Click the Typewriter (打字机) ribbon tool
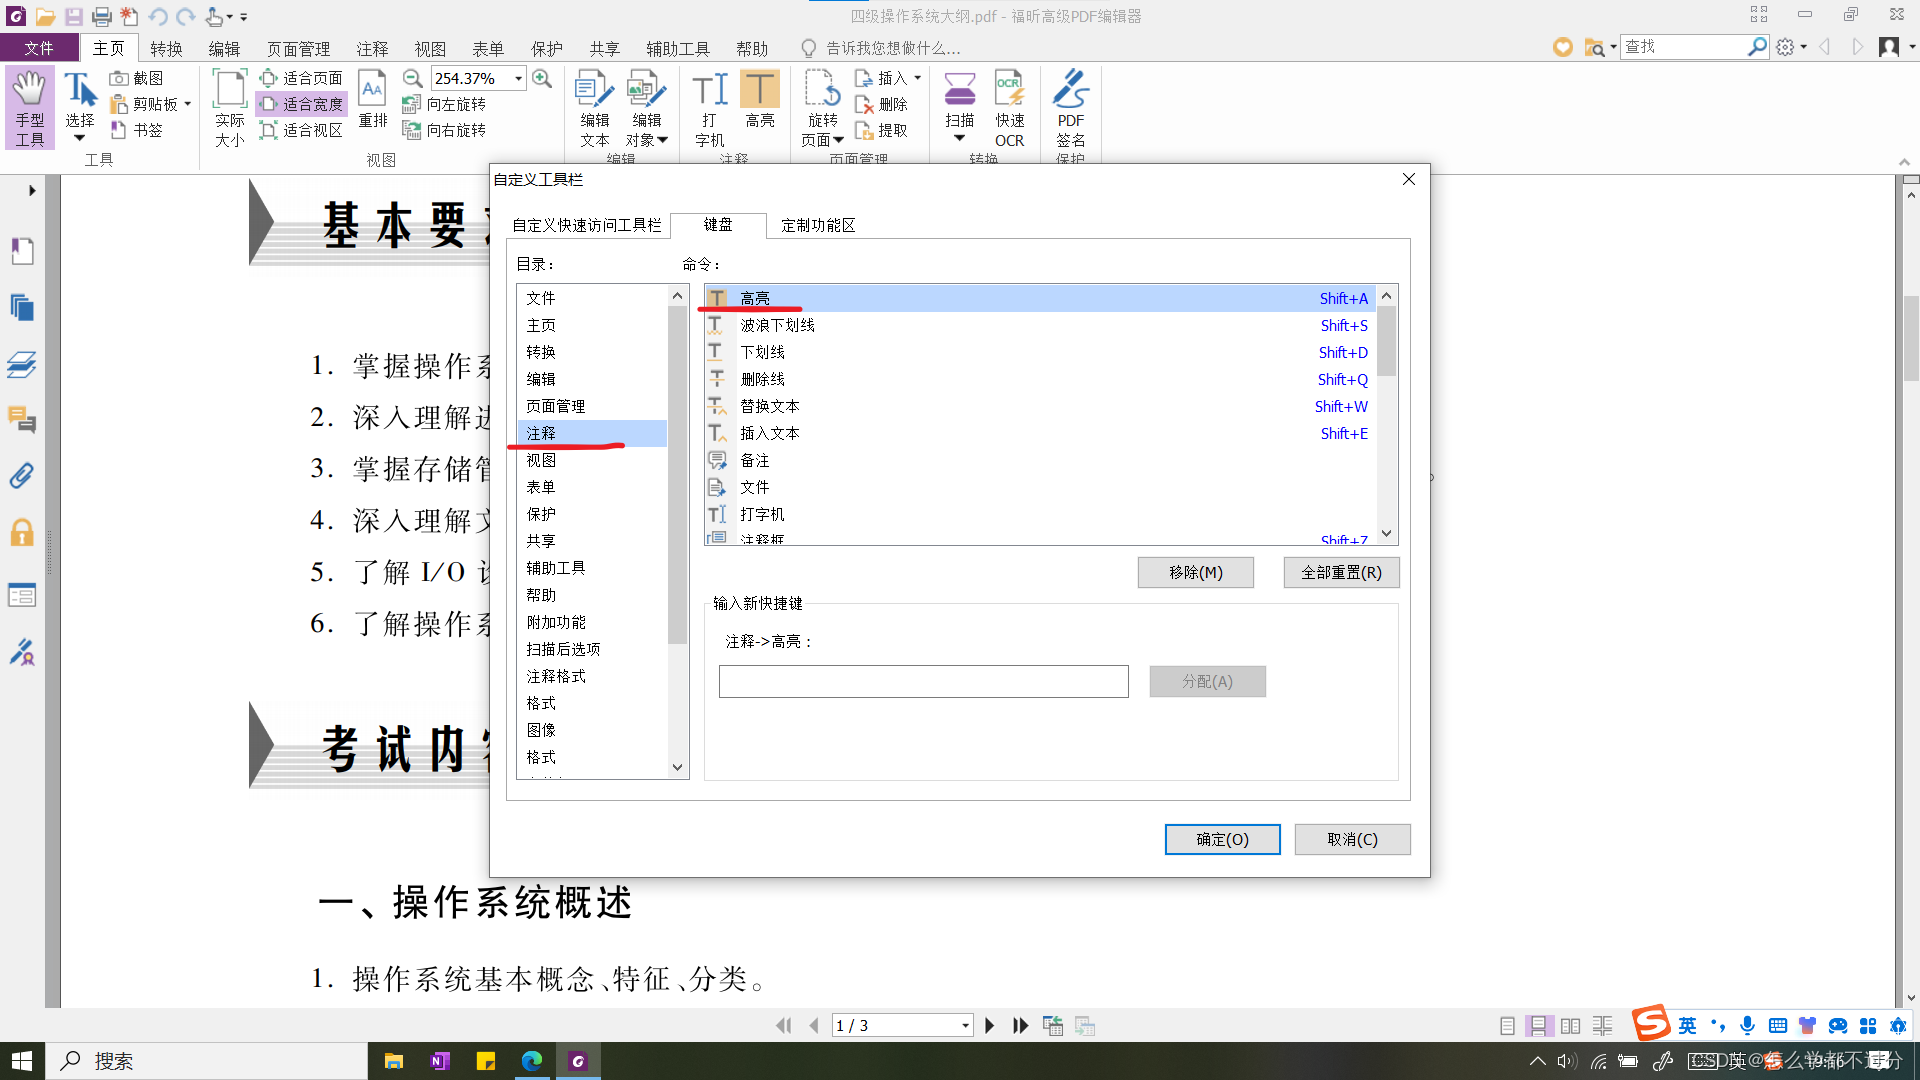This screenshot has height=1080, width=1920. pyautogui.click(x=709, y=107)
